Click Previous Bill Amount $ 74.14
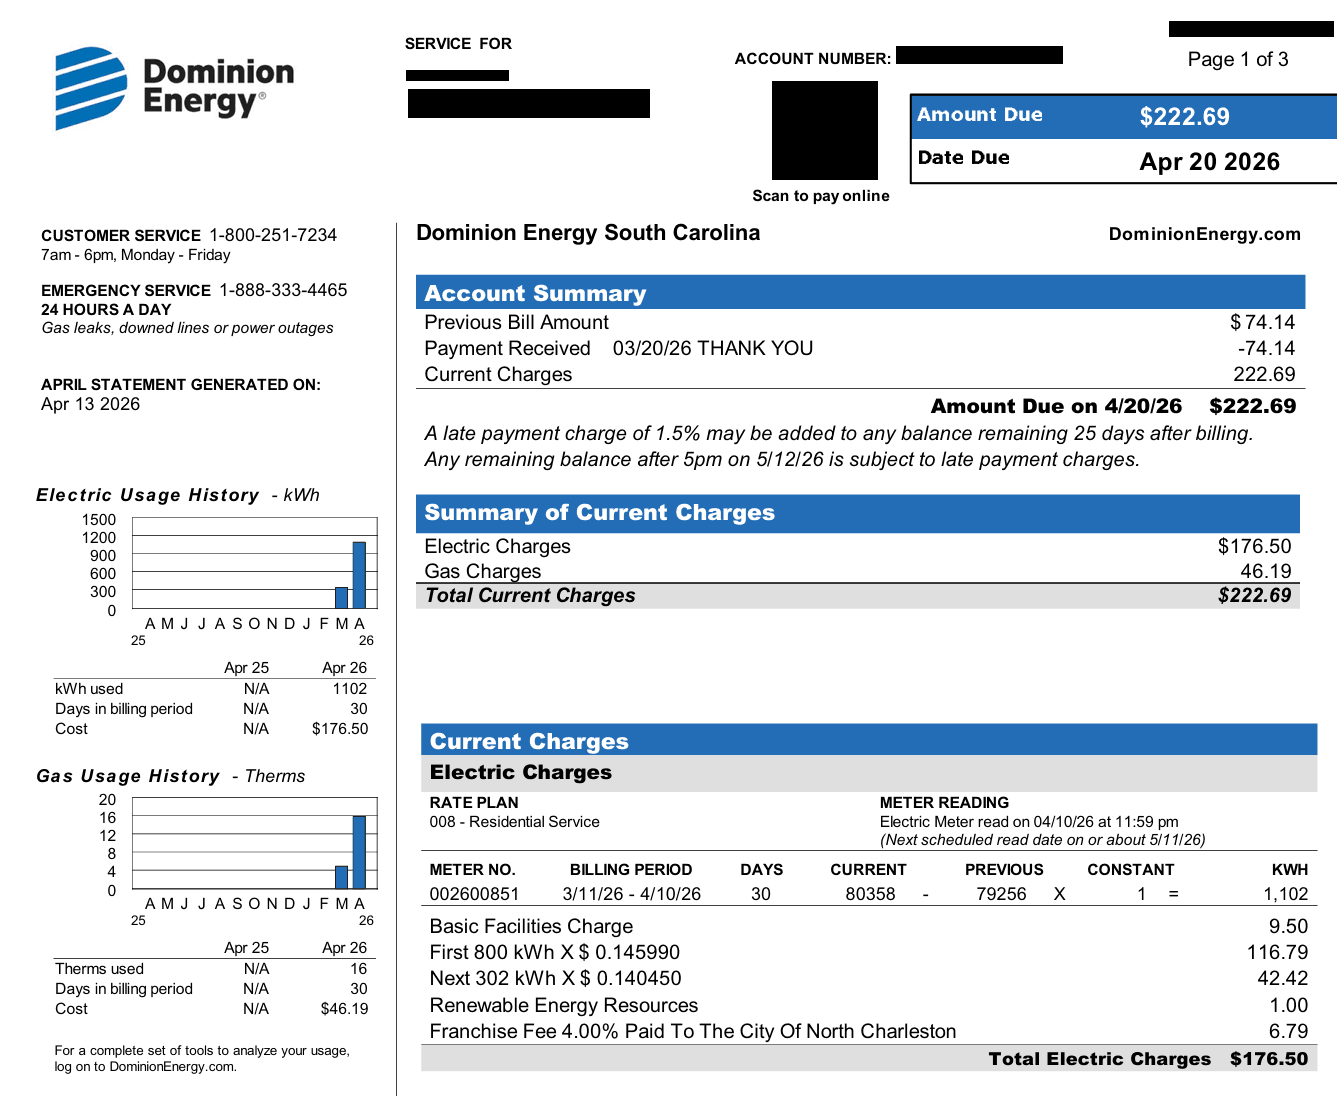This screenshot has height=1096, width=1337. (x=860, y=322)
